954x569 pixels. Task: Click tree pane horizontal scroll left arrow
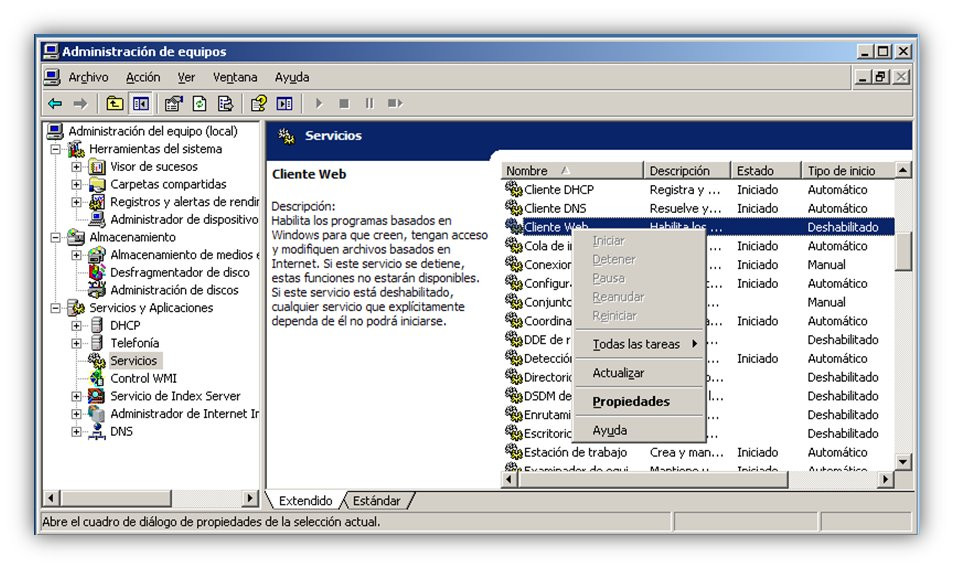pos(51,498)
